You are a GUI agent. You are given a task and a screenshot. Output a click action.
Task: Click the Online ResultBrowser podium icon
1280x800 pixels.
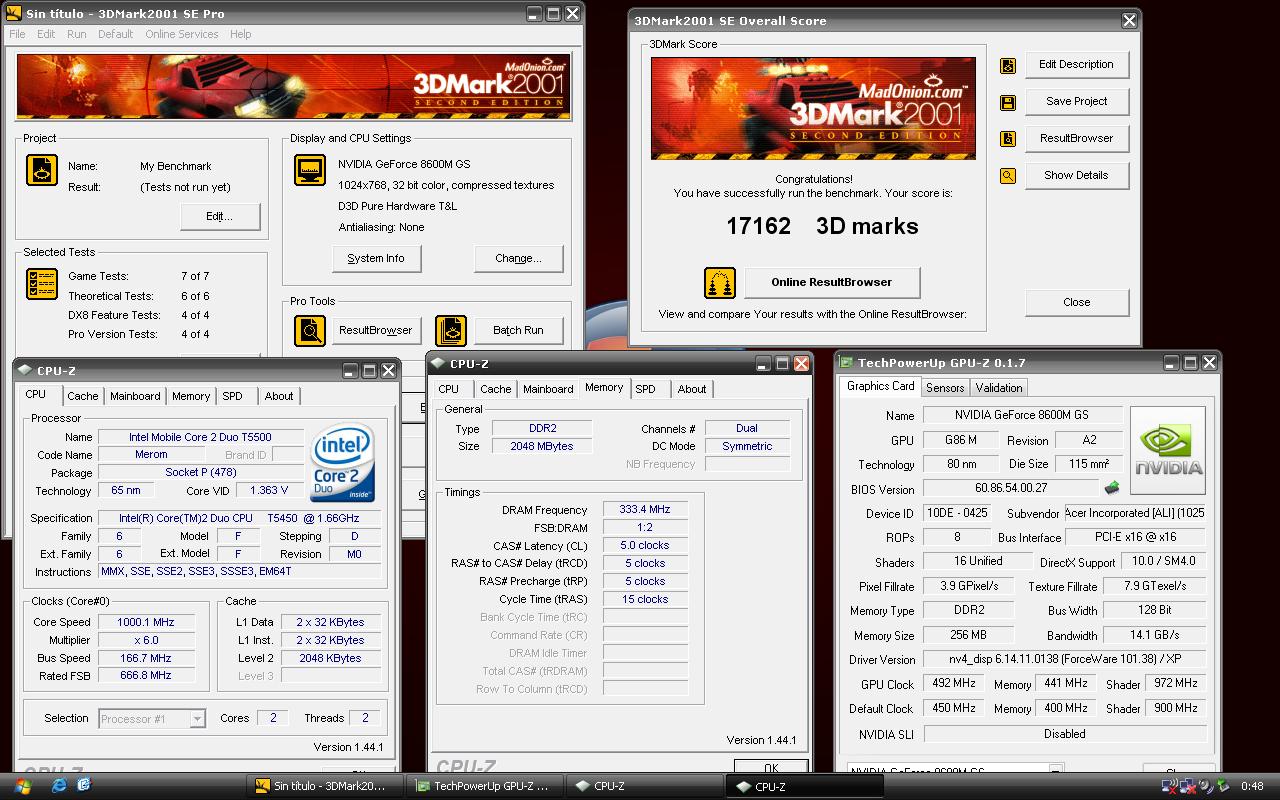point(720,282)
